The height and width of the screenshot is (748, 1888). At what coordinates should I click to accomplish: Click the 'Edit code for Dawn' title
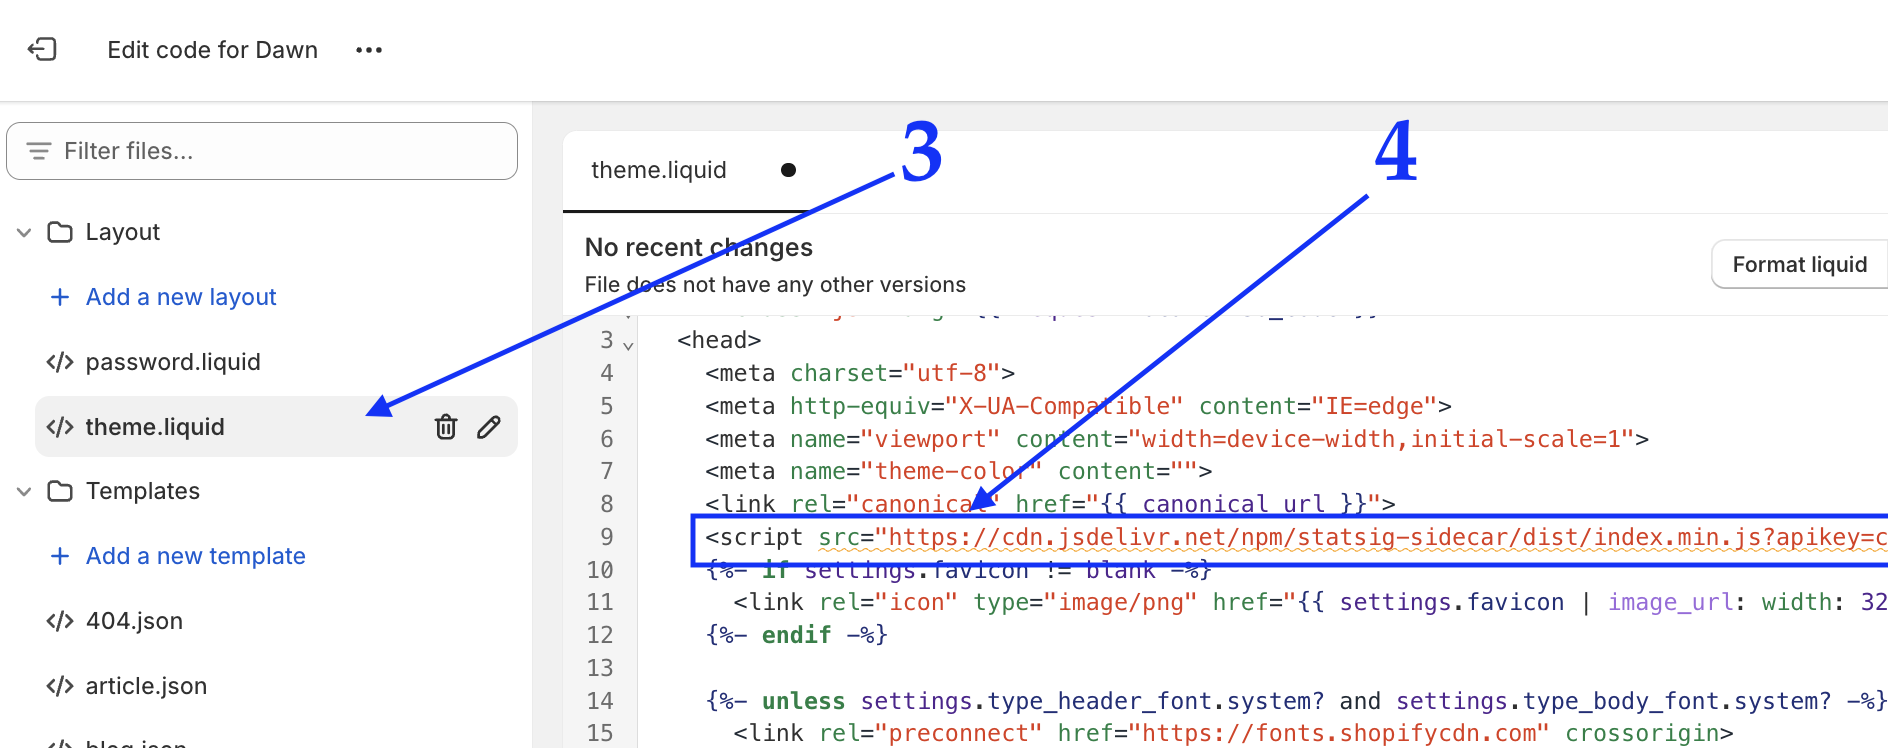[x=213, y=50]
